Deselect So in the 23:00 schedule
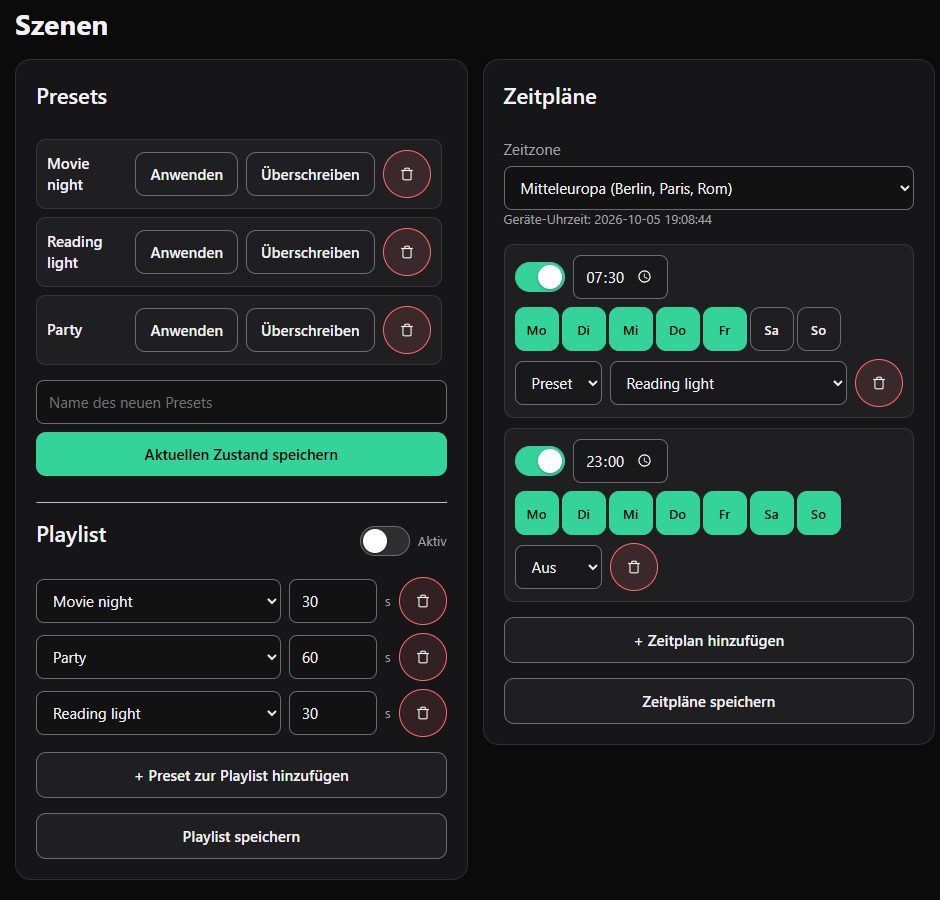The width and height of the screenshot is (940, 900). point(818,513)
